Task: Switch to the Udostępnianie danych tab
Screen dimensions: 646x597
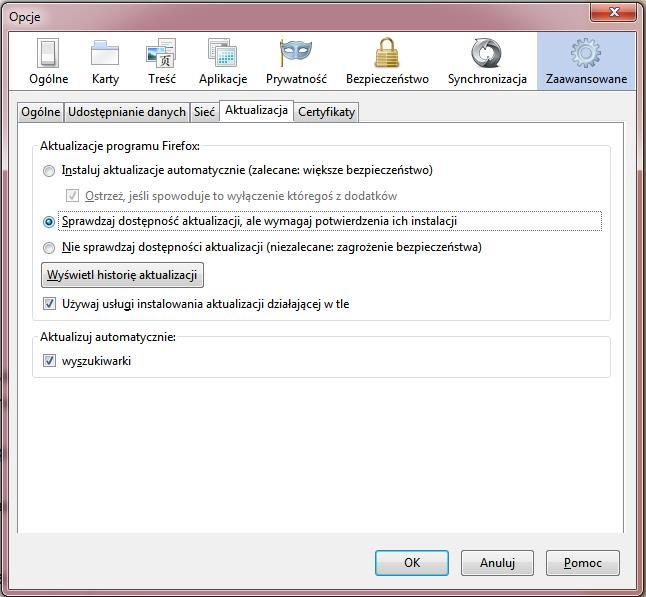Action: pos(126,112)
